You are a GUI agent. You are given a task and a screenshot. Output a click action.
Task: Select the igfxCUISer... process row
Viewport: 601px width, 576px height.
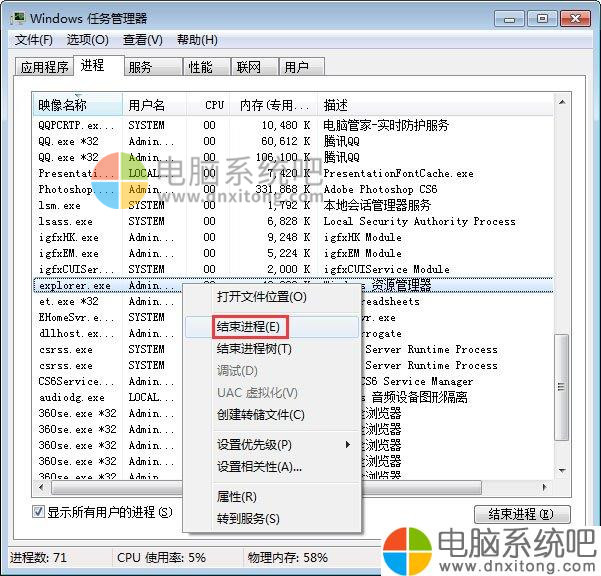[x=293, y=269]
